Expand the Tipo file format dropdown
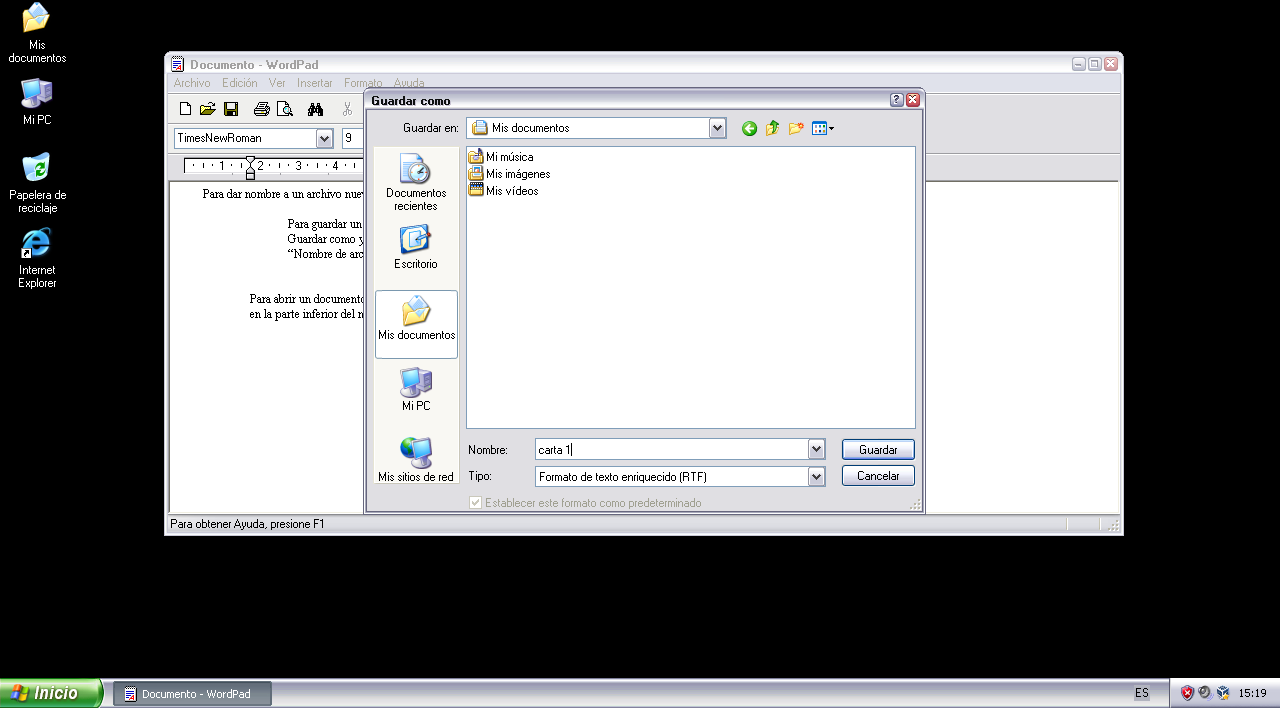1280x708 pixels. click(x=817, y=477)
